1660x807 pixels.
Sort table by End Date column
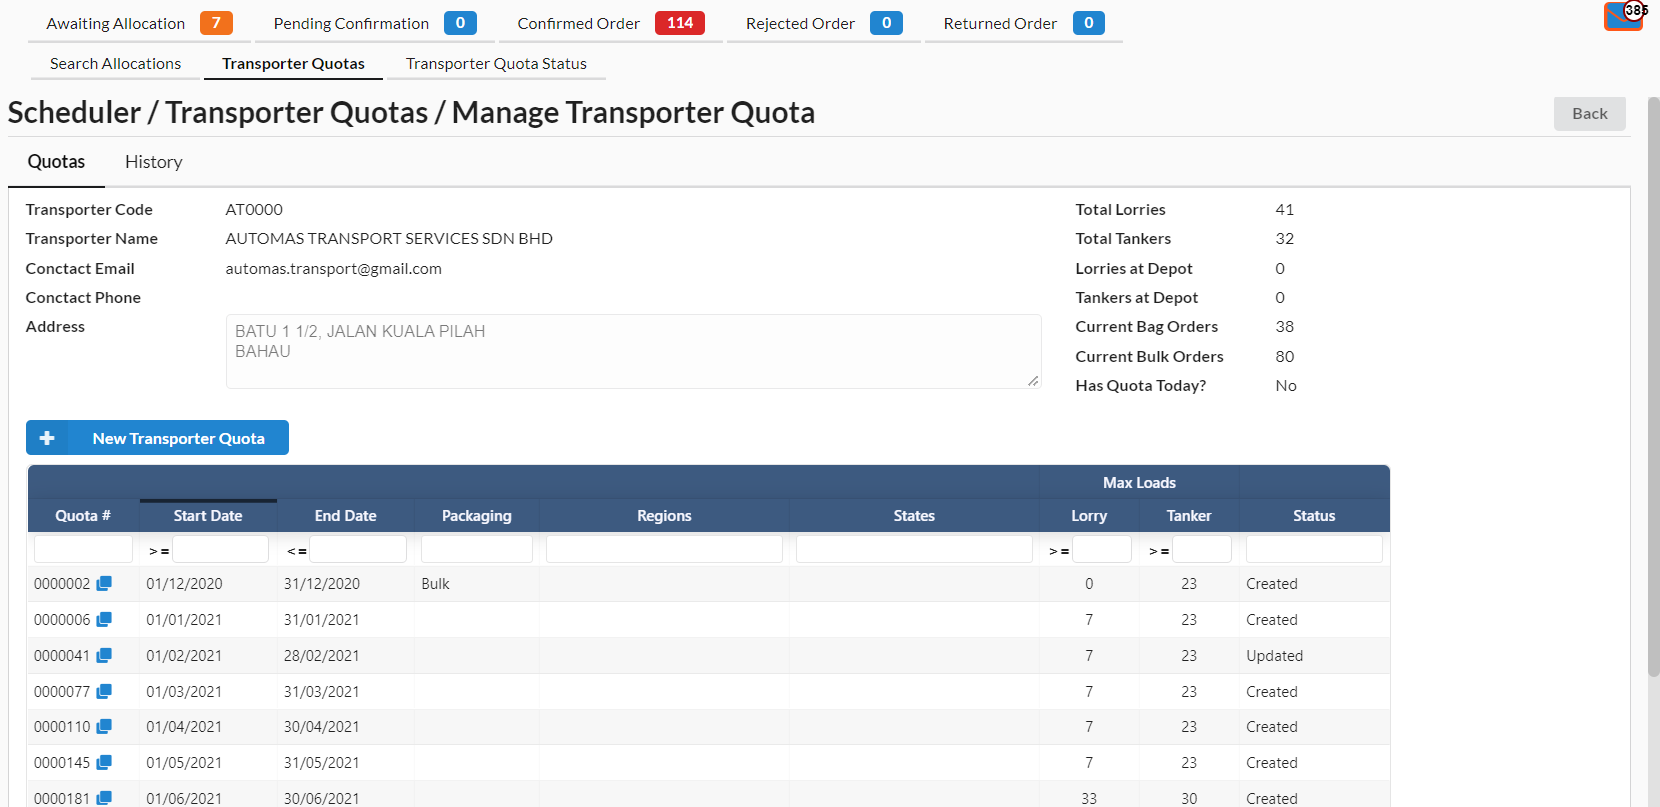[x=345, y=515]
